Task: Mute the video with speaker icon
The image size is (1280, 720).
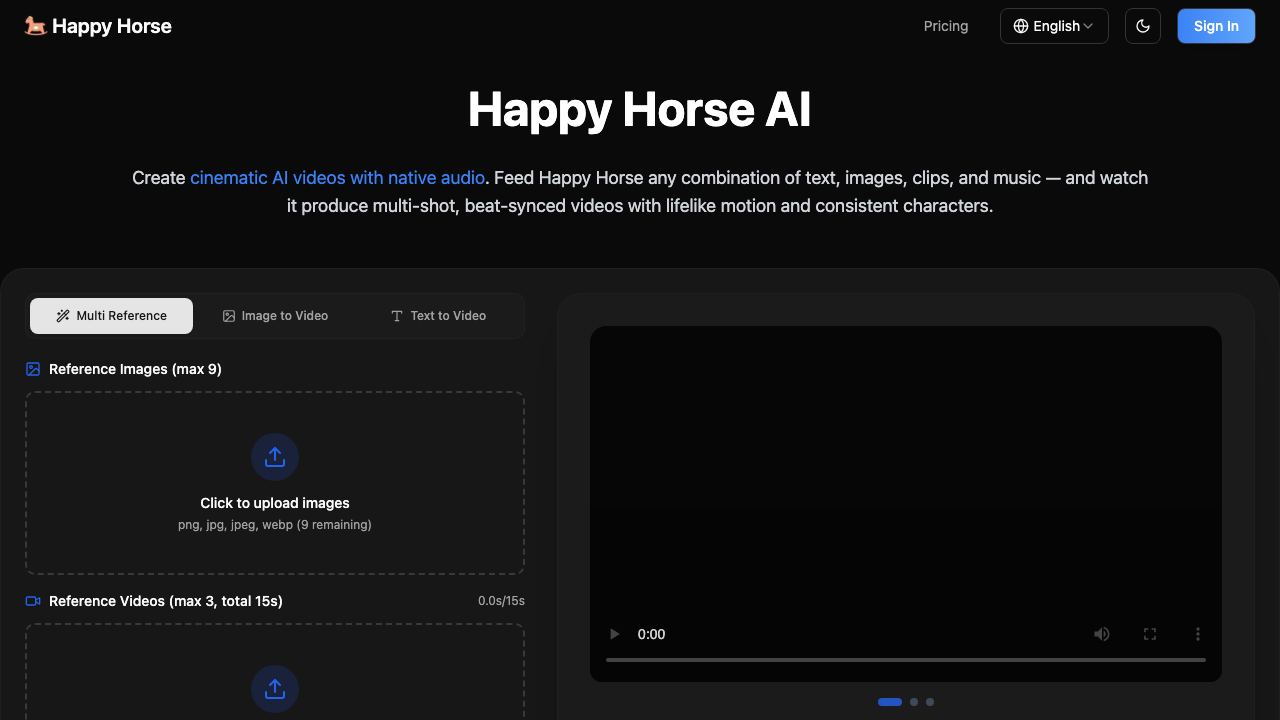Action: pyautogui.click(x=1102, y=634)
